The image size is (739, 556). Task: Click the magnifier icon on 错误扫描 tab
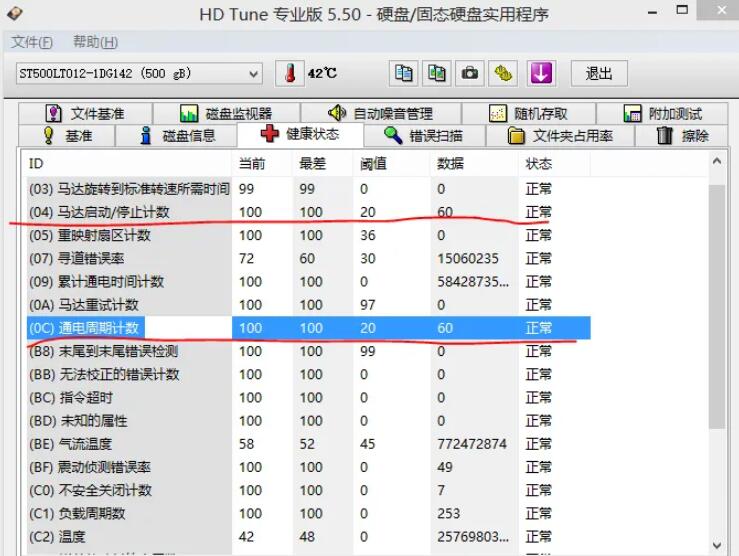393,135
